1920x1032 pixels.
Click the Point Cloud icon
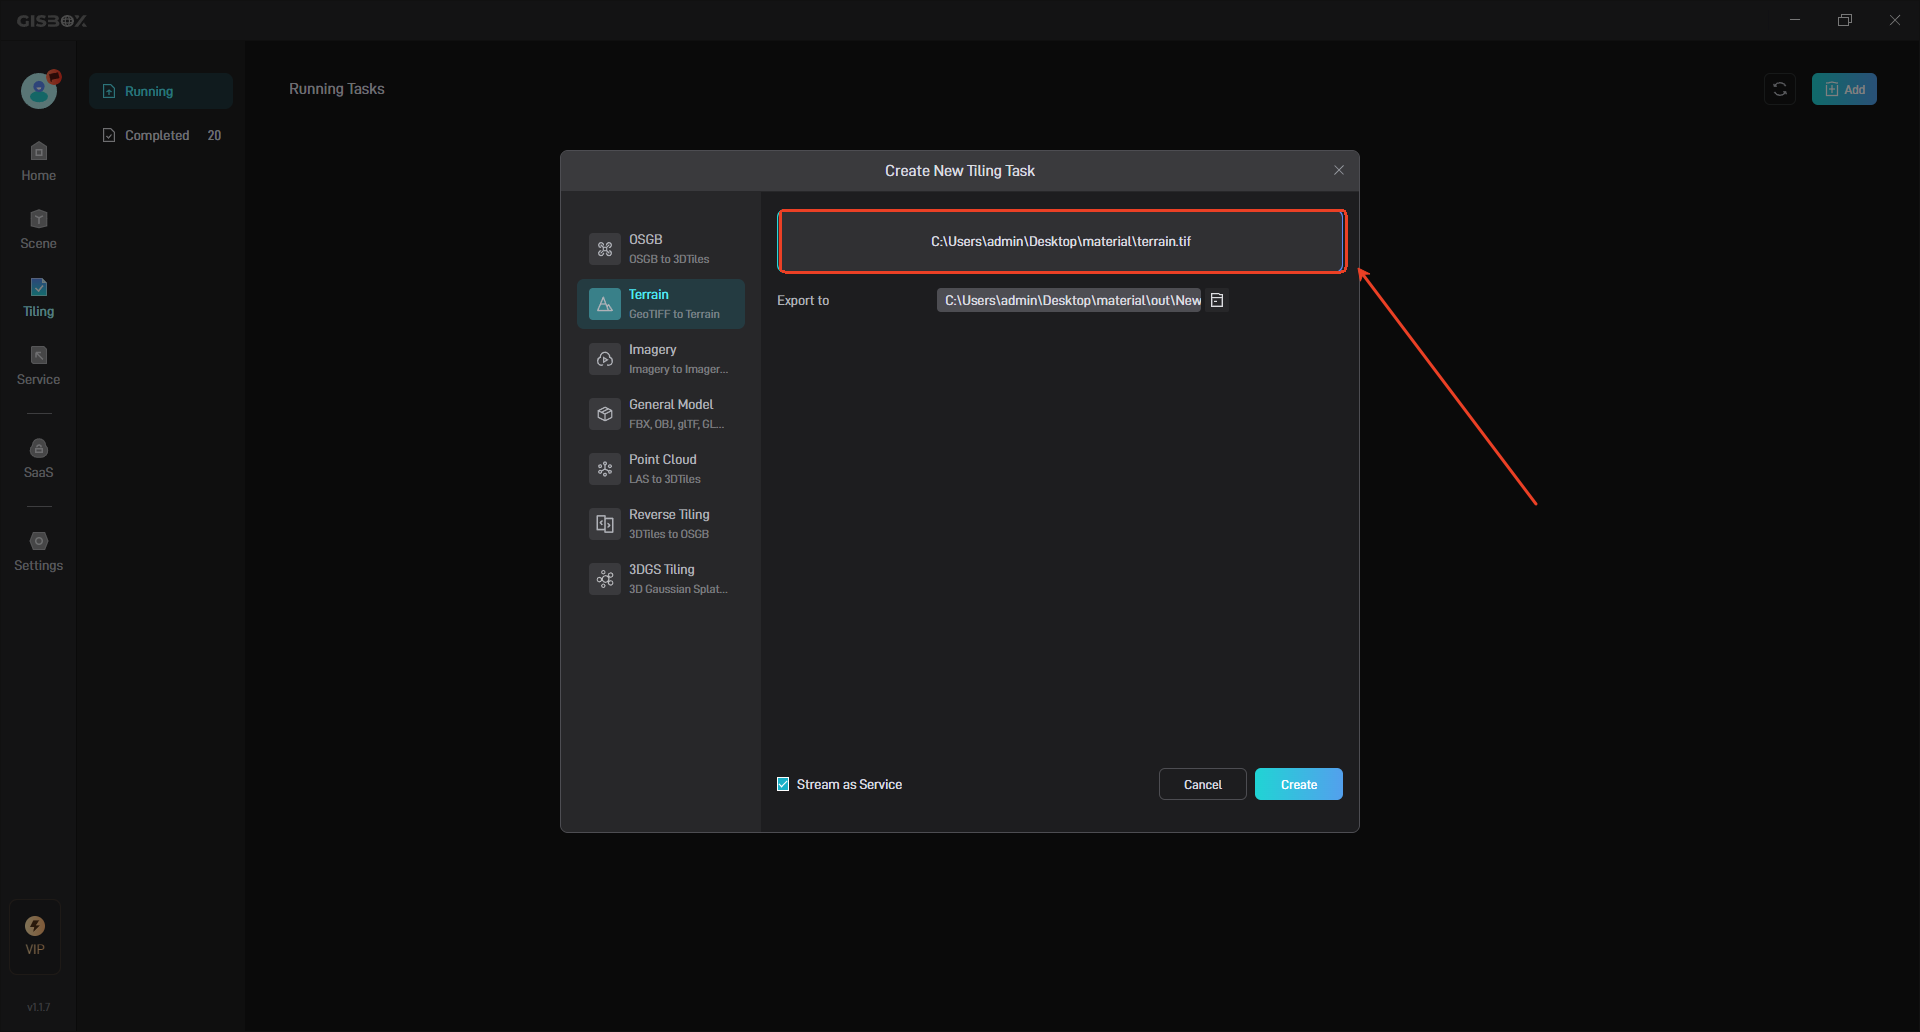(x=605, y=469)
